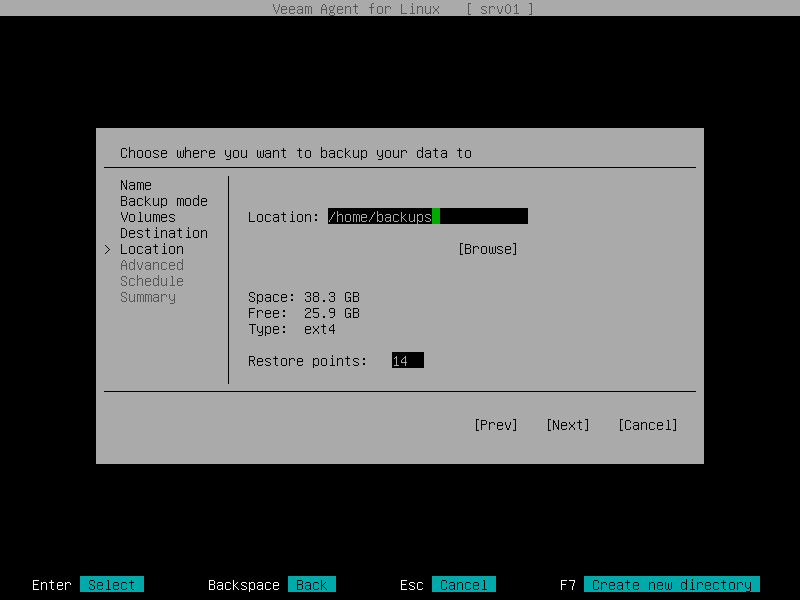Select the Summary wizard step

point(148,297)
